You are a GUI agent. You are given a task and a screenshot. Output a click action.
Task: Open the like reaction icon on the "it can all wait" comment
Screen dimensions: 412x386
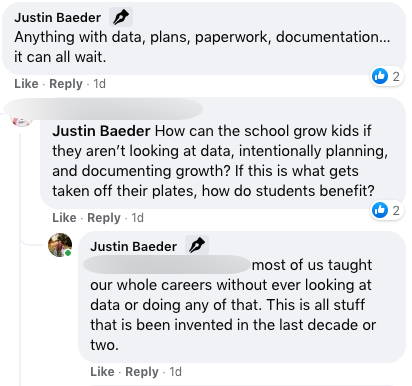[x=380, y=76]
